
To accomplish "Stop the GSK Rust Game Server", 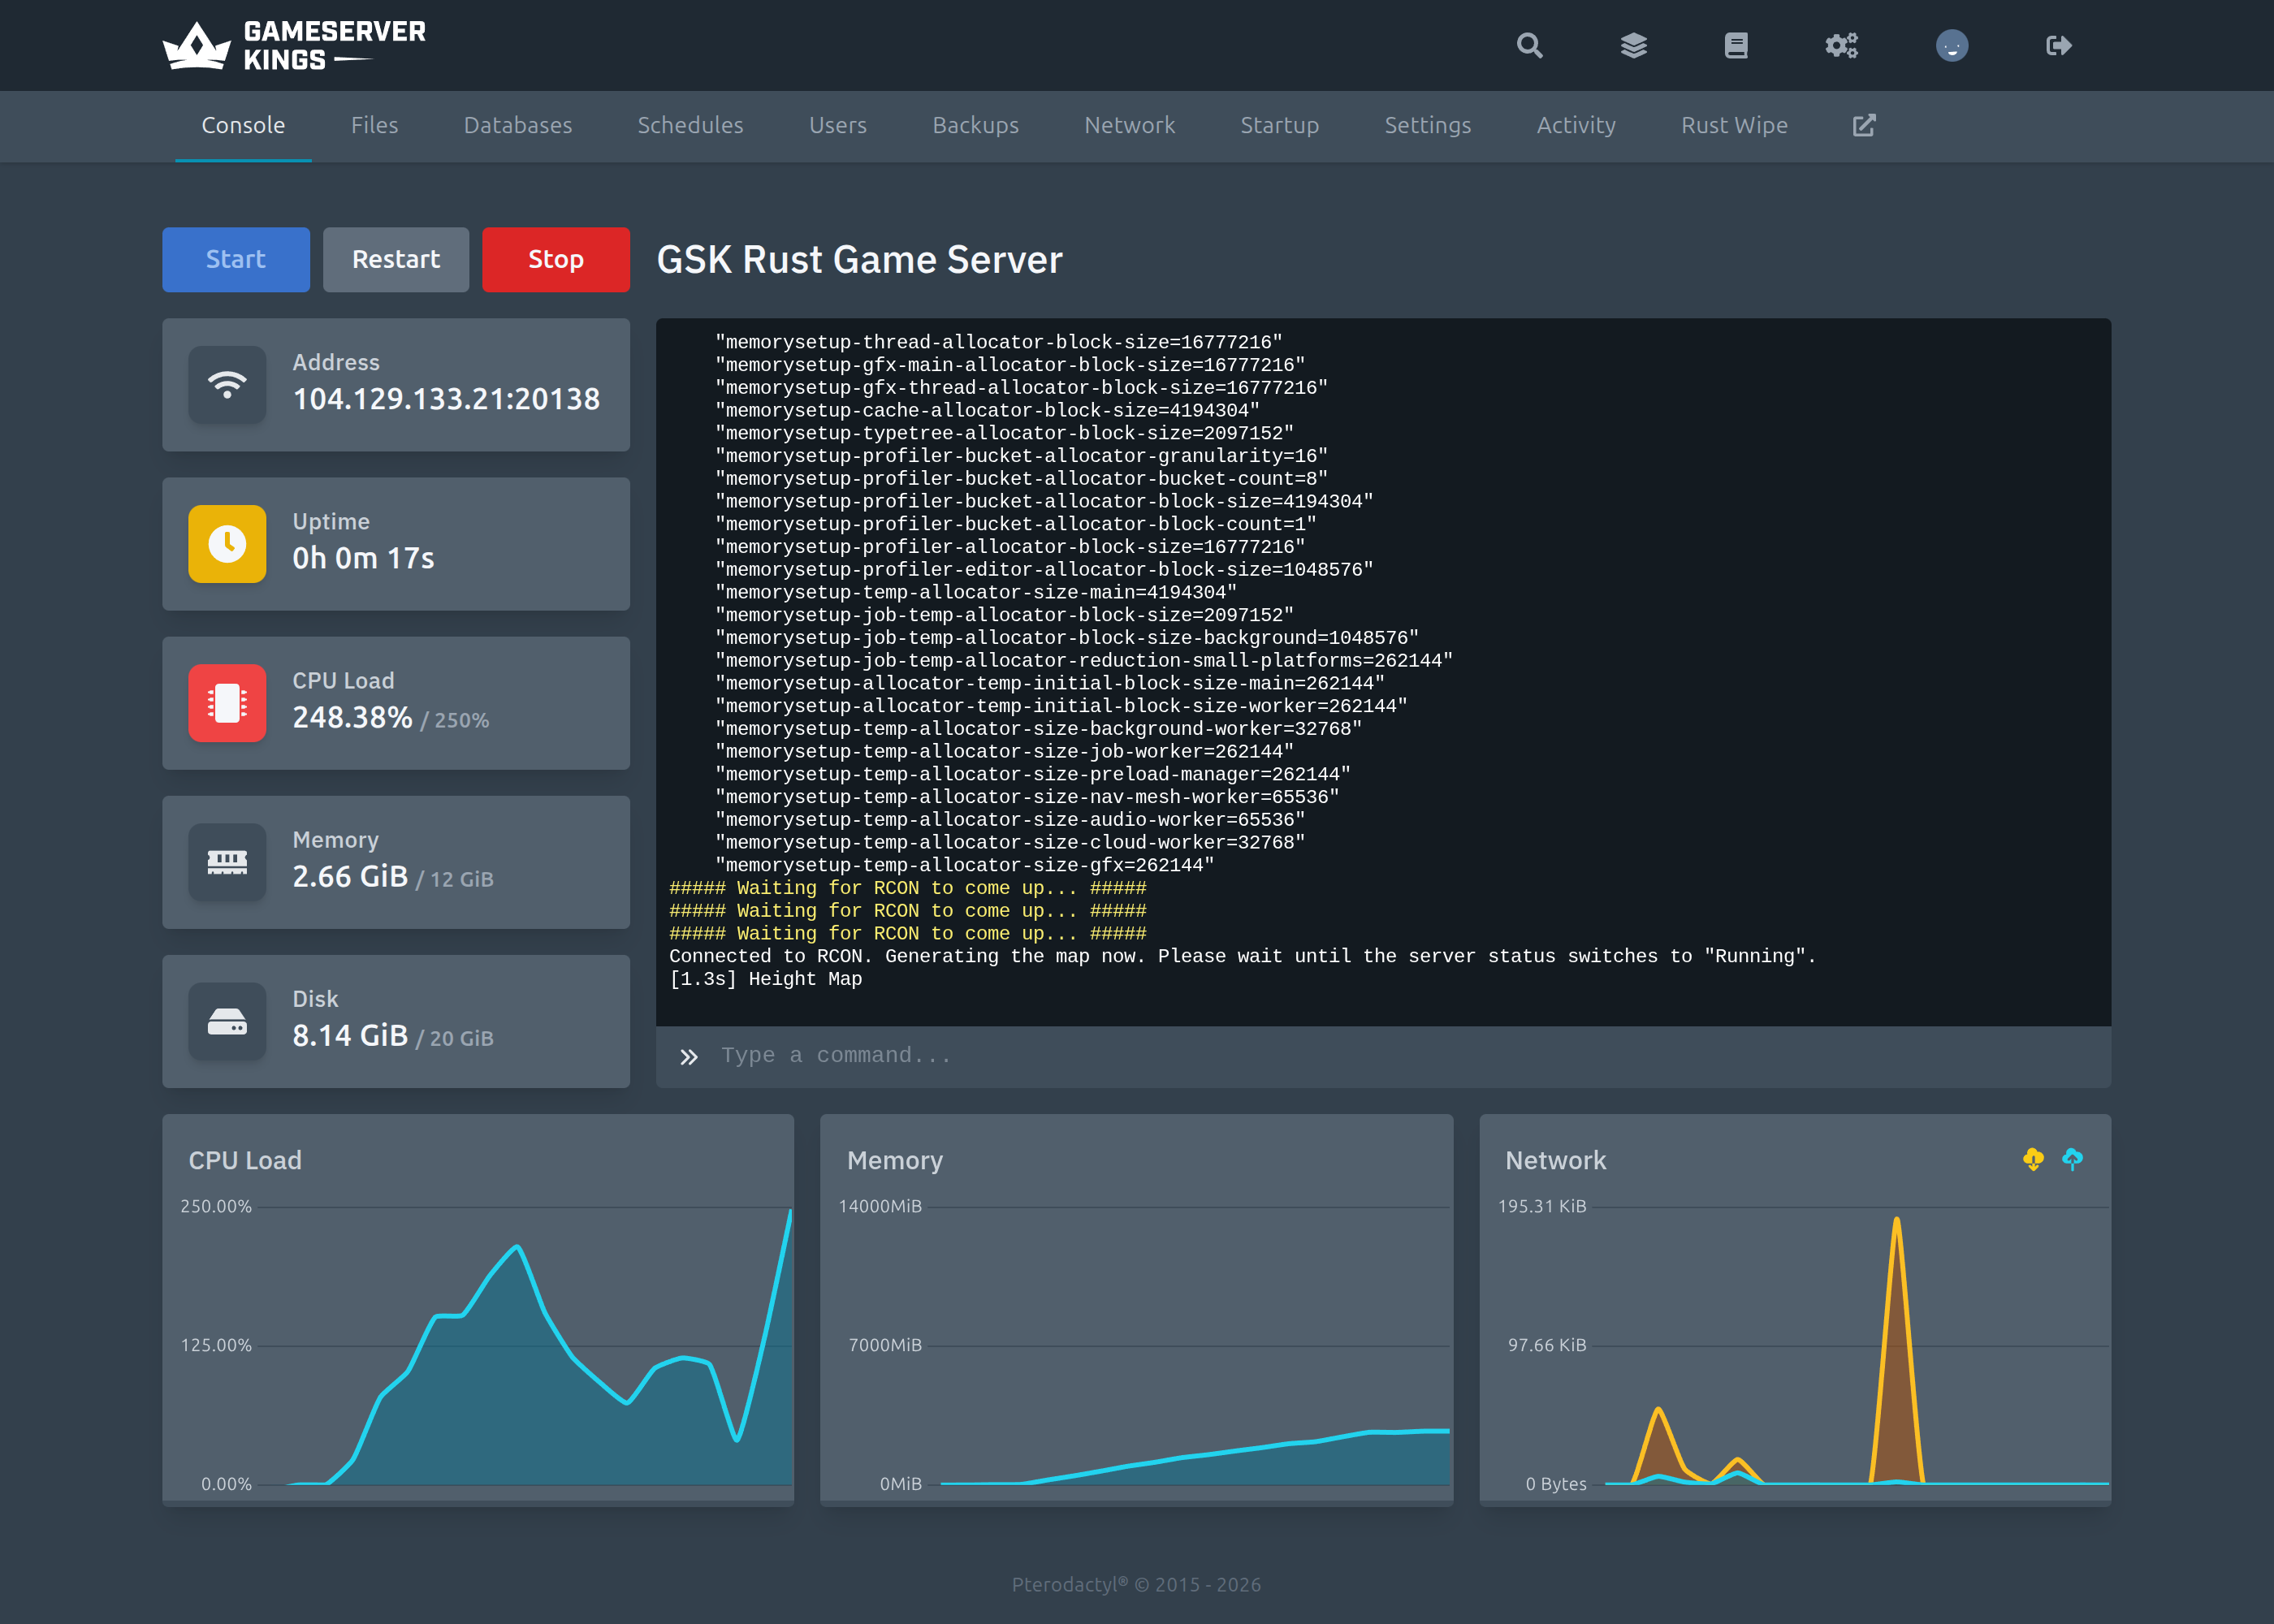I will (x=555, y=259).
